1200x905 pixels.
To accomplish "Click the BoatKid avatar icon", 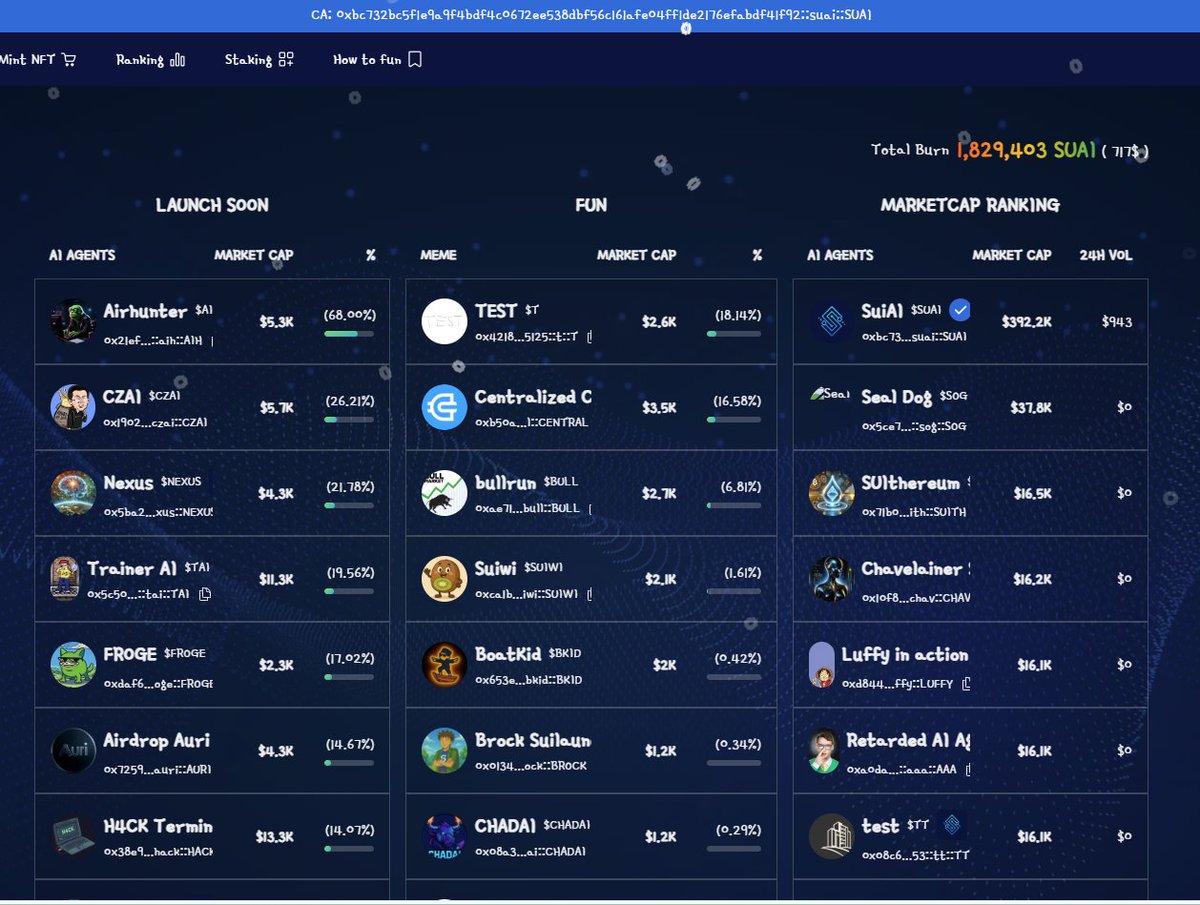I will (444, 665).
